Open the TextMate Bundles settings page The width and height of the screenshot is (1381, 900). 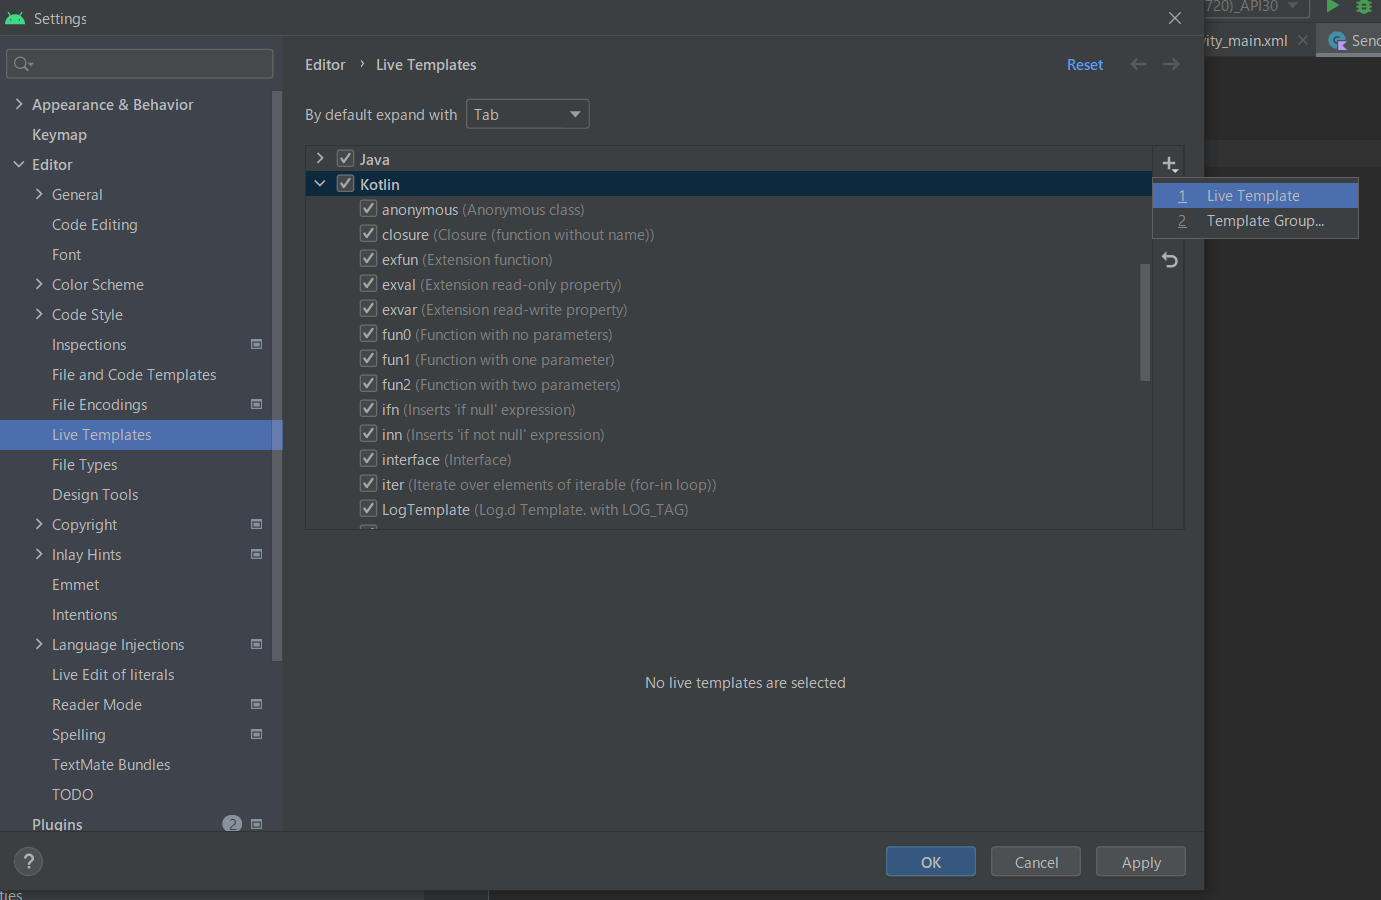[111, 764]
